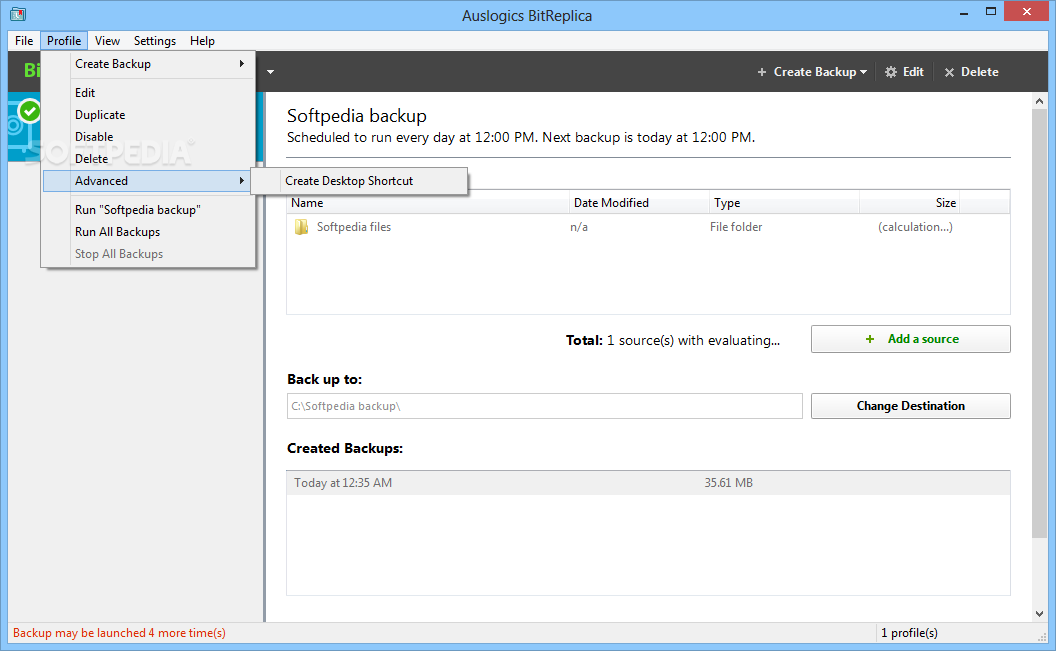The width and height of the screenshot is (1056, 651).
Task: Click the 35.61 MB backup size value
Action: coord(729,483)
